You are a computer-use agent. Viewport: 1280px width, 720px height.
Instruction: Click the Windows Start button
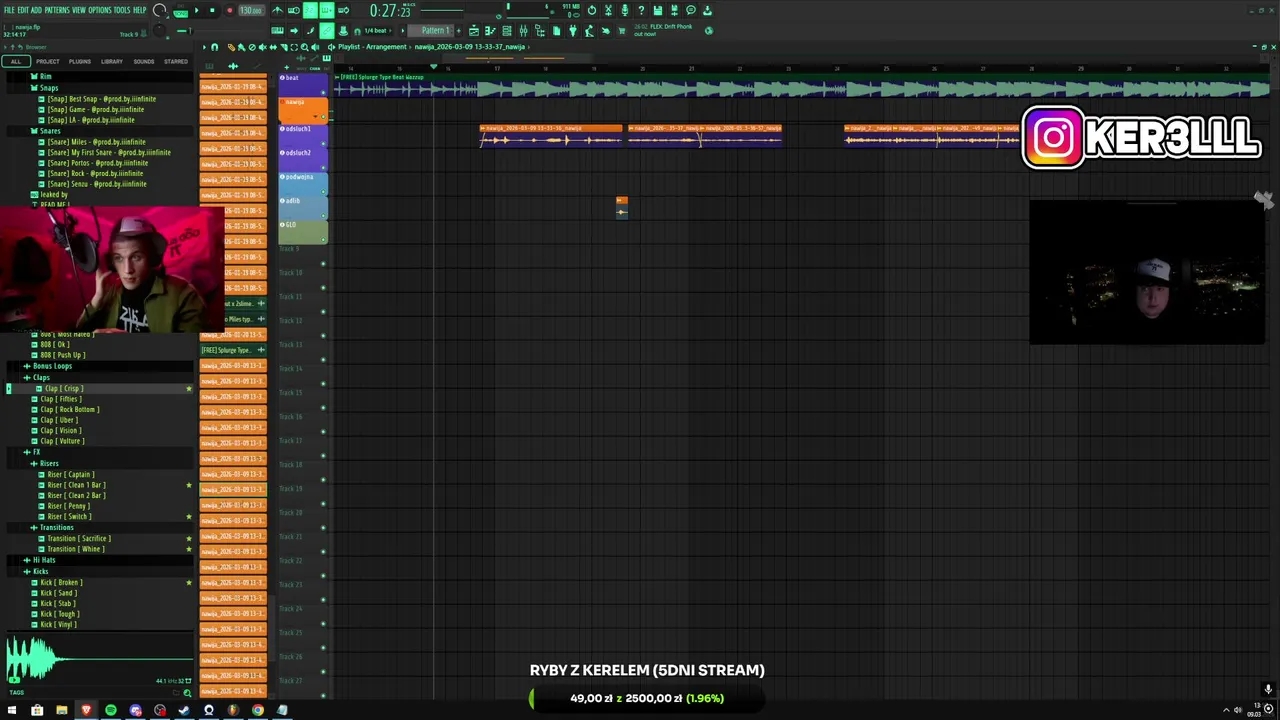pos(12,710)
